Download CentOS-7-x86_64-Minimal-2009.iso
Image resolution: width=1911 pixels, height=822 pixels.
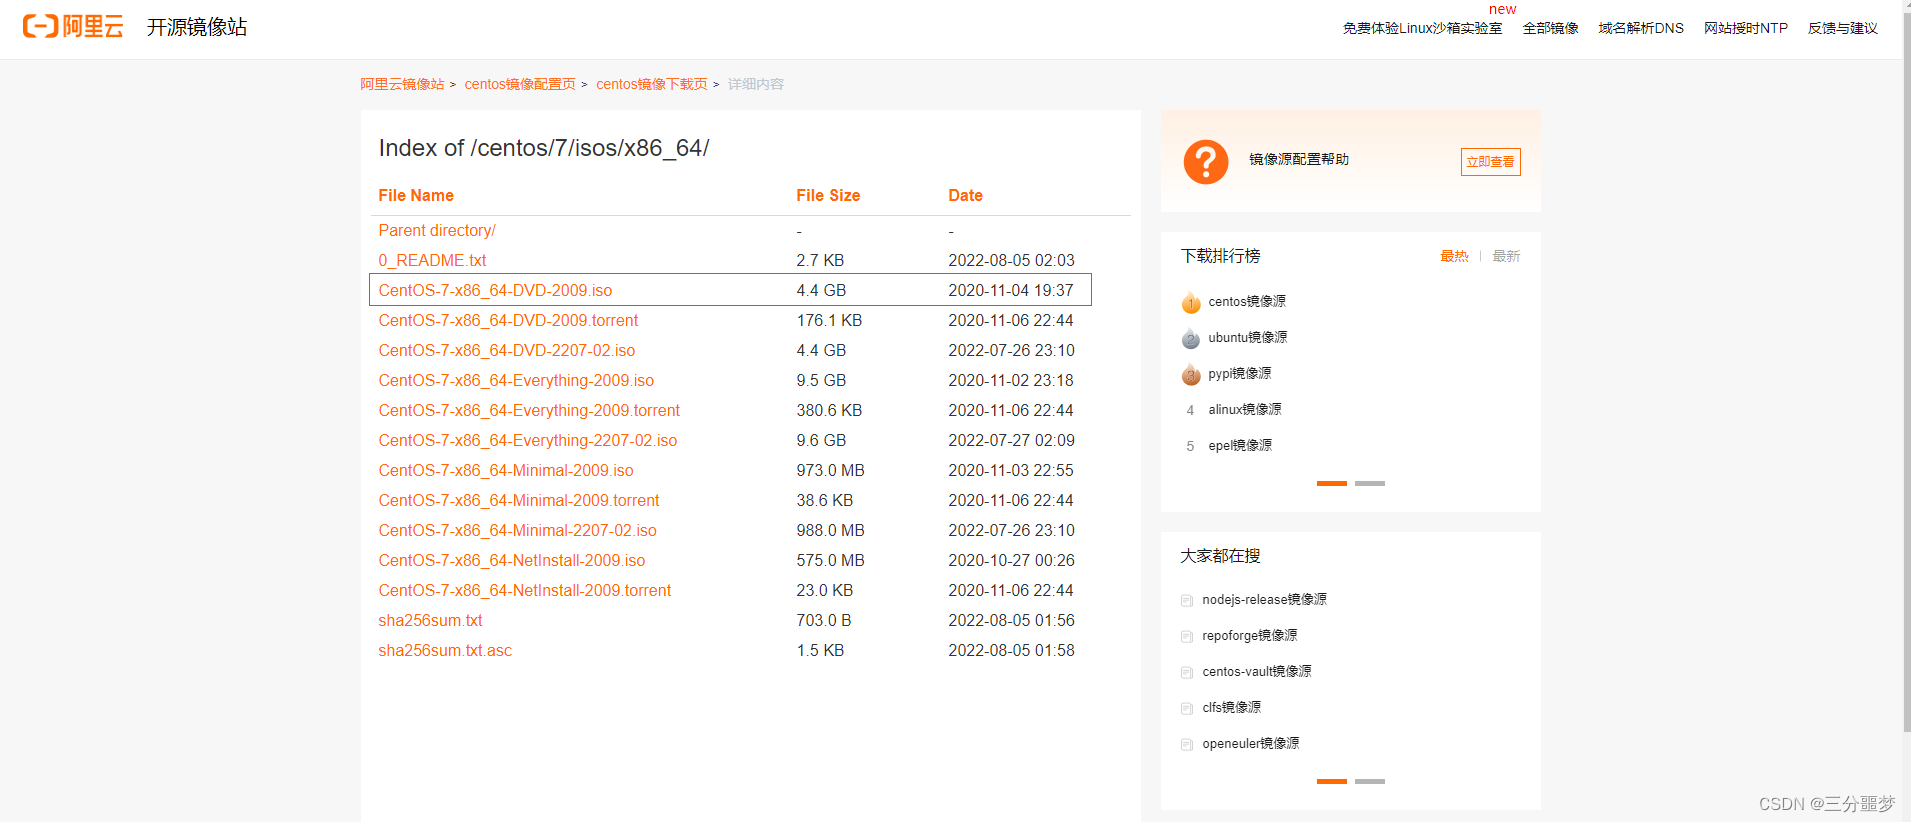coord(506,470)
